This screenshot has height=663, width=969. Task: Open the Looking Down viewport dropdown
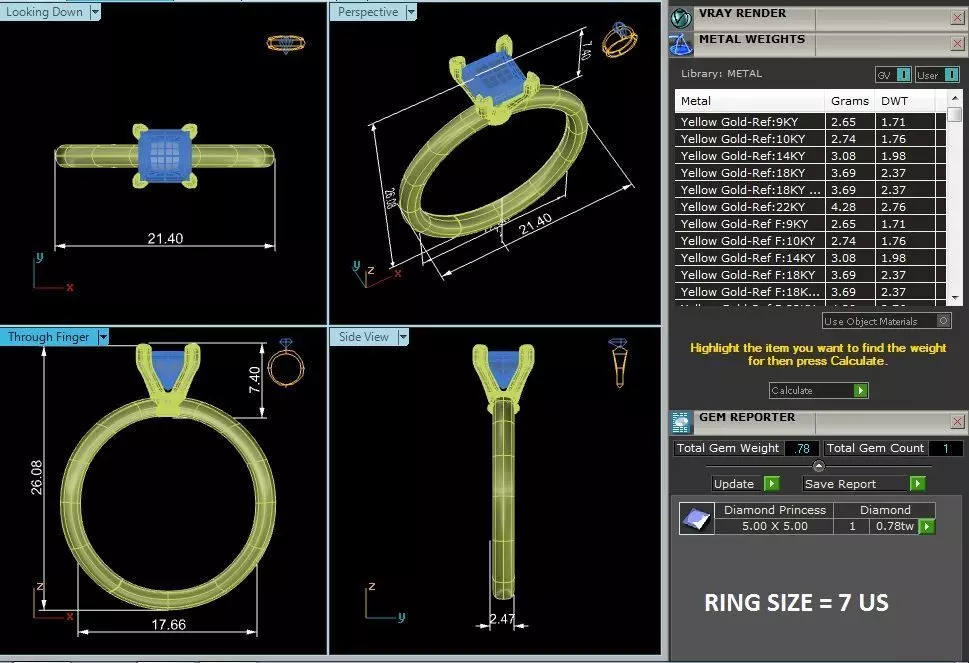(95, 12)
